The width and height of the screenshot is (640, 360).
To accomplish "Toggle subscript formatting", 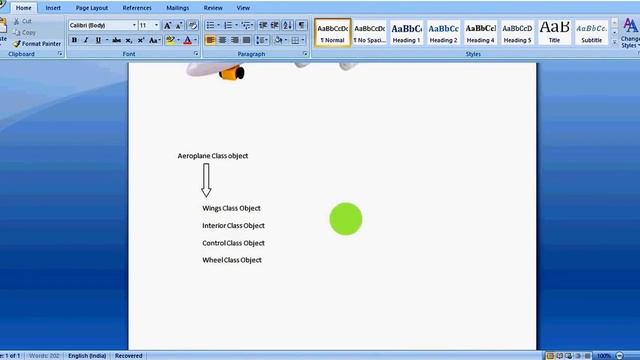I will tap(129, 40).
